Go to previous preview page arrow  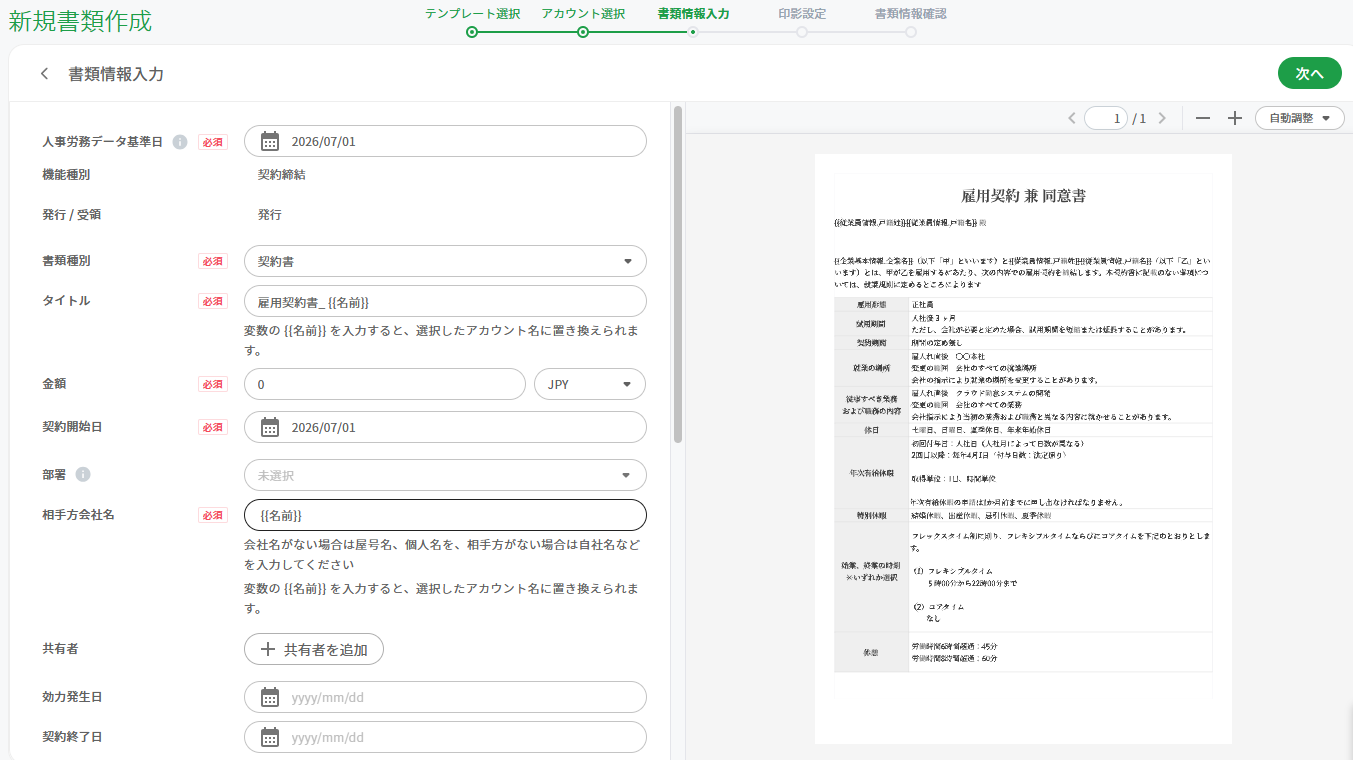coord(1072,118)
